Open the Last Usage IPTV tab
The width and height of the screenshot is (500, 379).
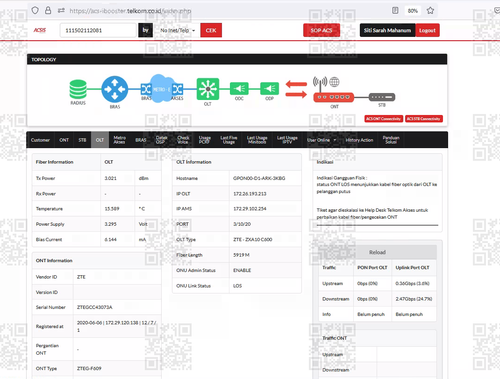point(287,140)
